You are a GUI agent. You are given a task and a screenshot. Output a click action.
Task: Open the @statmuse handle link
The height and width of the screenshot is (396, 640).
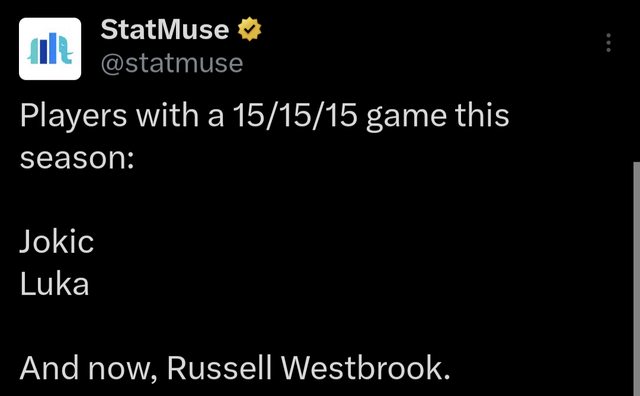tap(172, 63)
